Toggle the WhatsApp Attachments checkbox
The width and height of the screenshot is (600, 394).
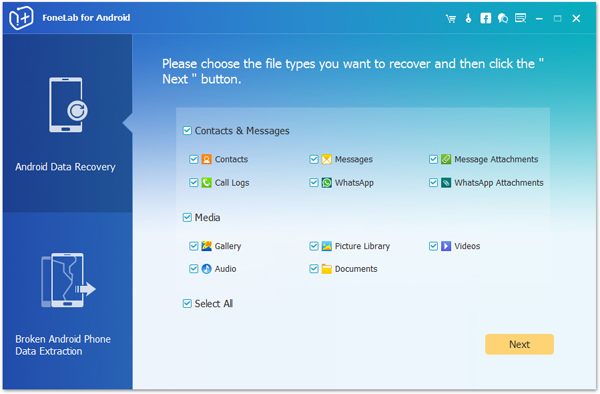pyautogui.click(x=433, y=183)
